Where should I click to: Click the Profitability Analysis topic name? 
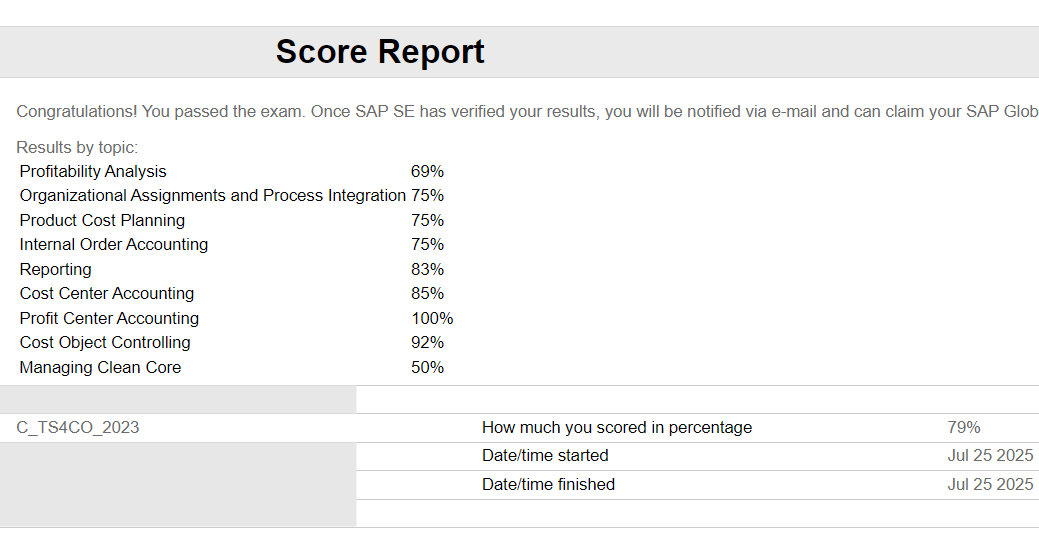(93, 171)
